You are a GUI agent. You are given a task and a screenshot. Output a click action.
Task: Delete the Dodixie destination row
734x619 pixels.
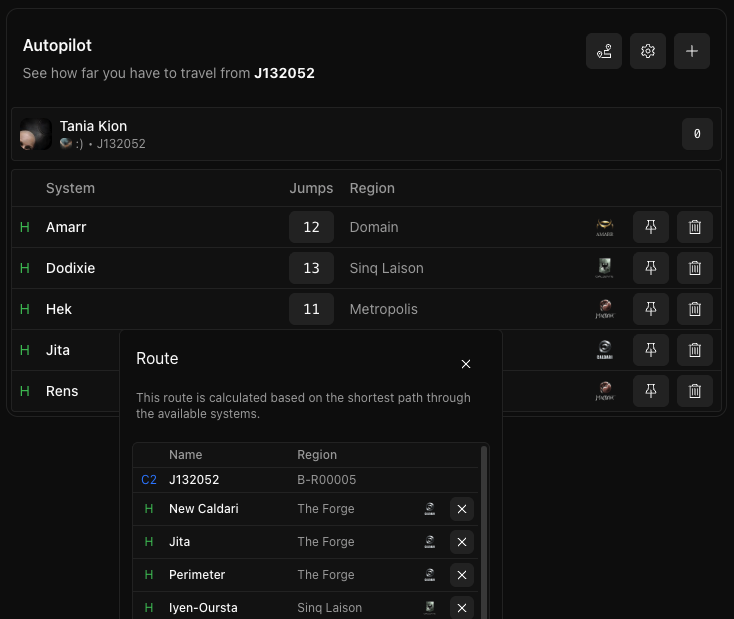(x=695, y=268)
